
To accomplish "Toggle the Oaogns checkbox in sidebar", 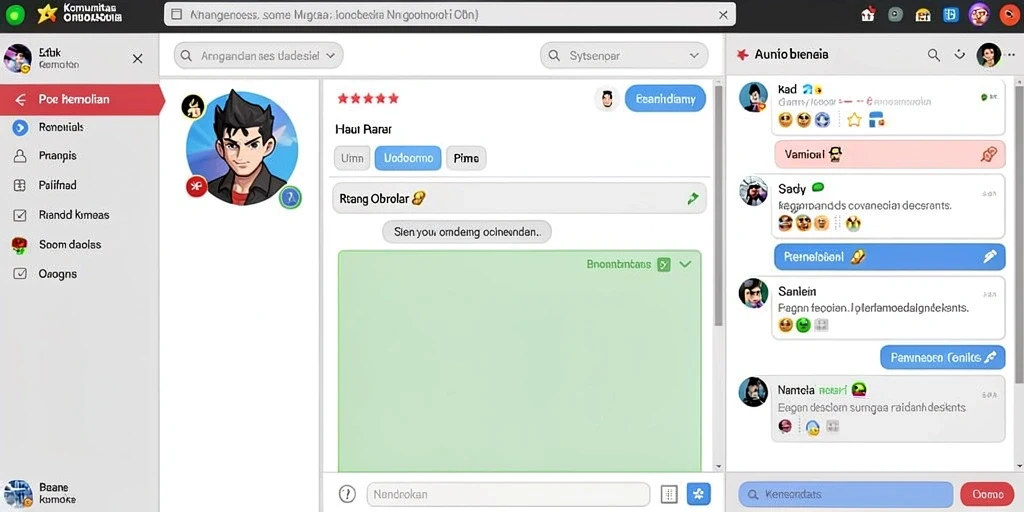I will [x=20, y=274].
